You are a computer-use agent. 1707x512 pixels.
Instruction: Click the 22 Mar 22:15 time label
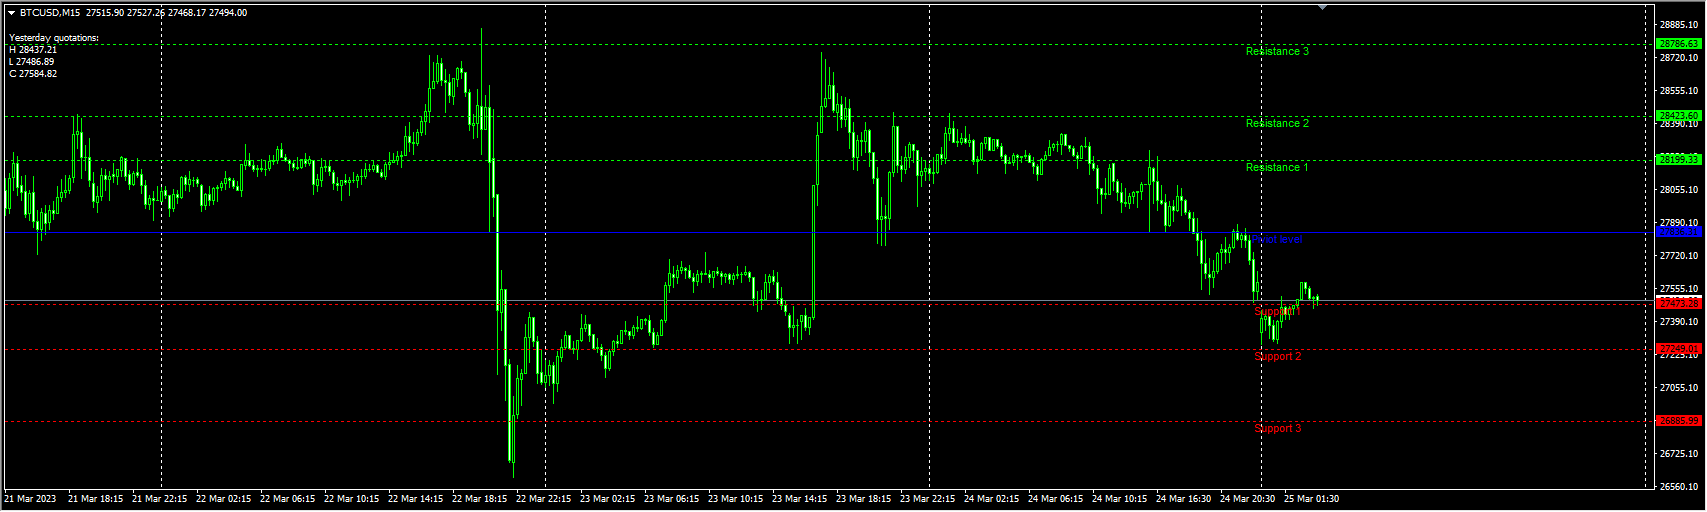pos(544,499)
